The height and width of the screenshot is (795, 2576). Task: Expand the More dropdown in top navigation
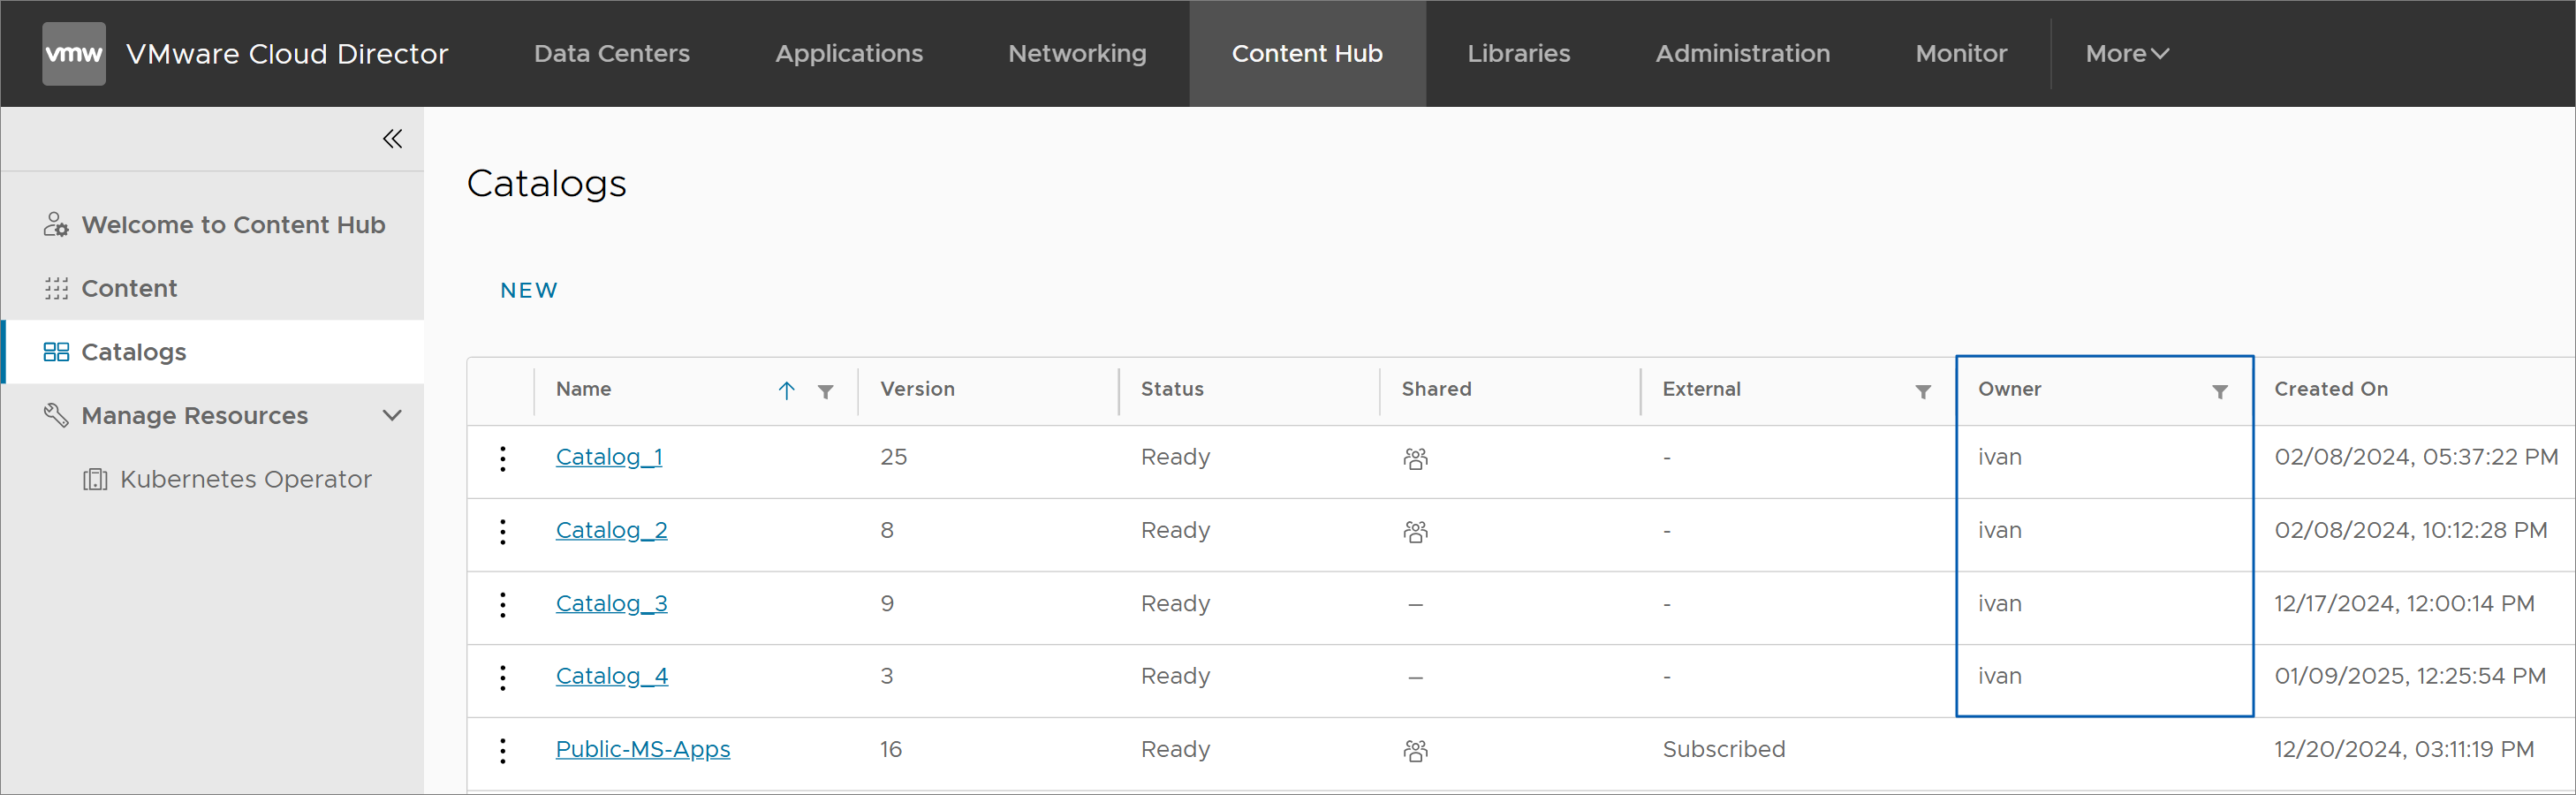2127,54
